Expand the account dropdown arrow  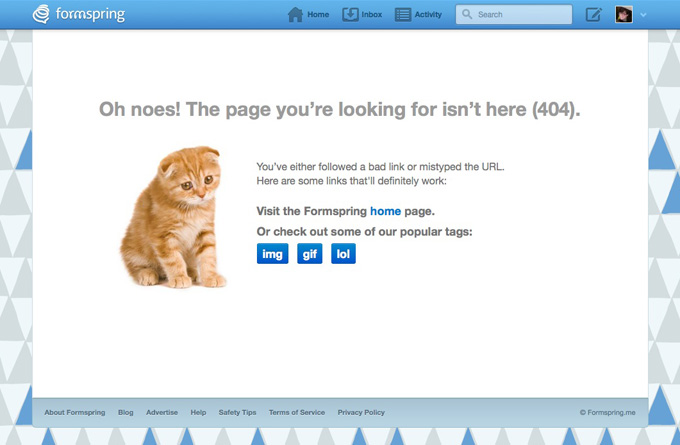643,14
